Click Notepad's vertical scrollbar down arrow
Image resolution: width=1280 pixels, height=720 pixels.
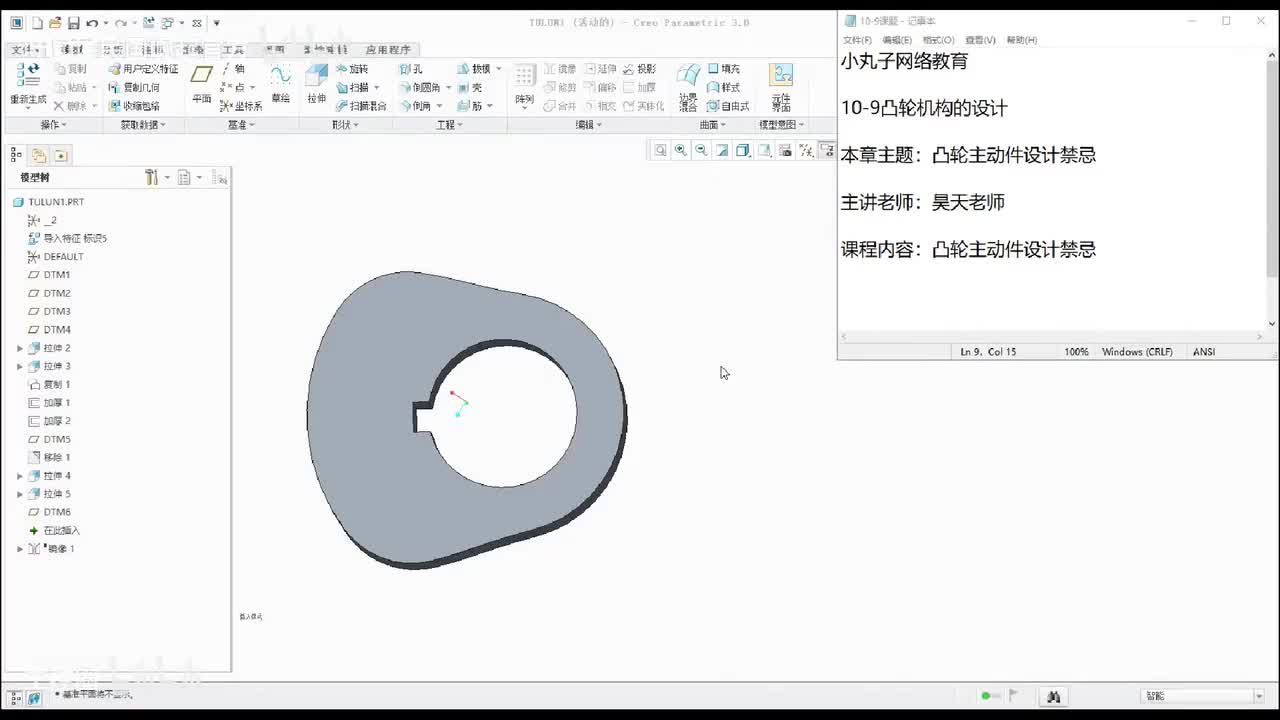(1272, 323)
